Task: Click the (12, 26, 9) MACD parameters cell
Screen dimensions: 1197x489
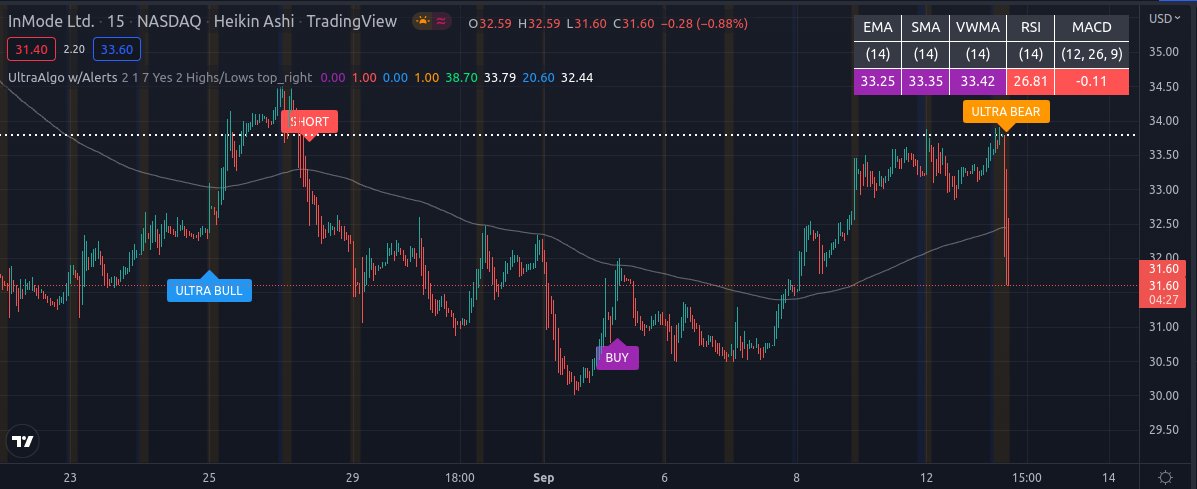Action: tap(1092, 54)
